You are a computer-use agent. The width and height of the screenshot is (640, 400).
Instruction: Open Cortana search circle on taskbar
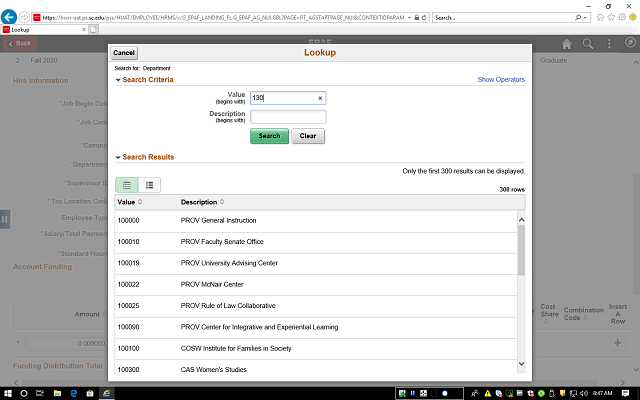(x=24, y=393)
